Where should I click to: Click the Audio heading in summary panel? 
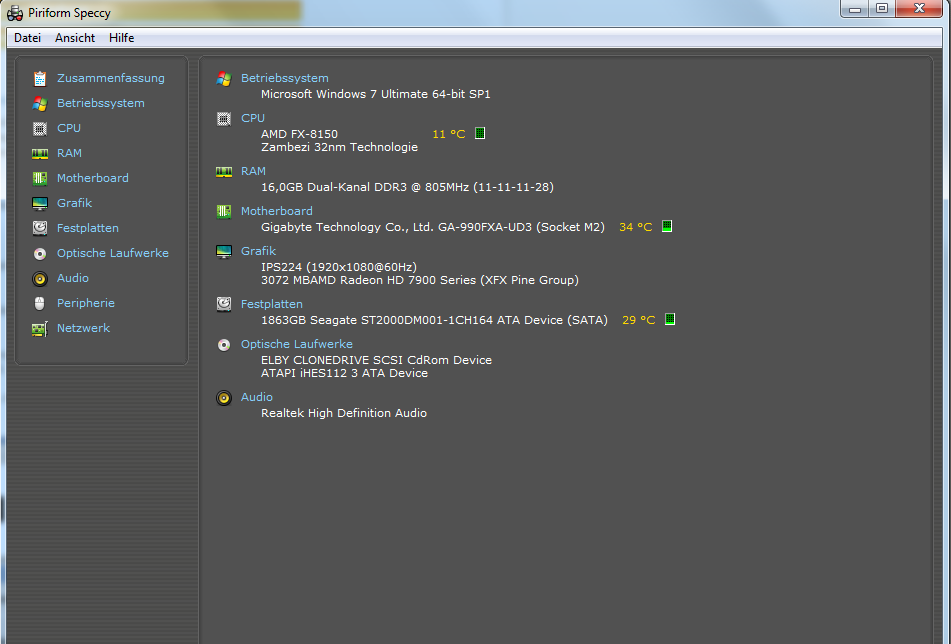point(257,397)
